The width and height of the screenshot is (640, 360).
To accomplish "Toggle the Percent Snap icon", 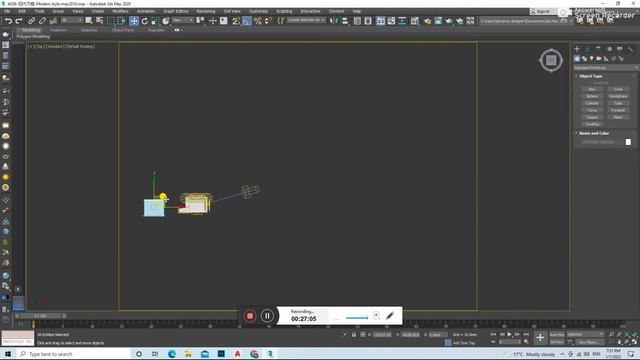I will [x=258, y=21].
